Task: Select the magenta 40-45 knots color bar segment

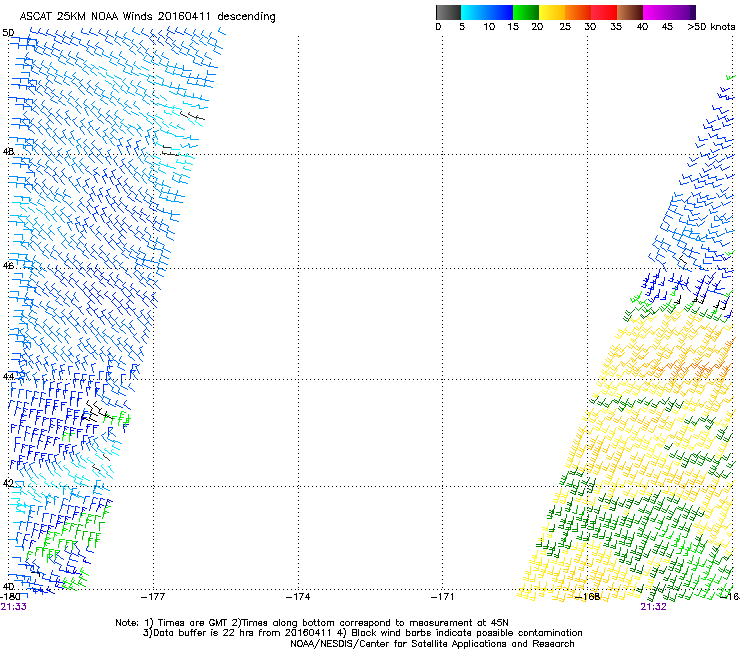Action: [656, 12]
